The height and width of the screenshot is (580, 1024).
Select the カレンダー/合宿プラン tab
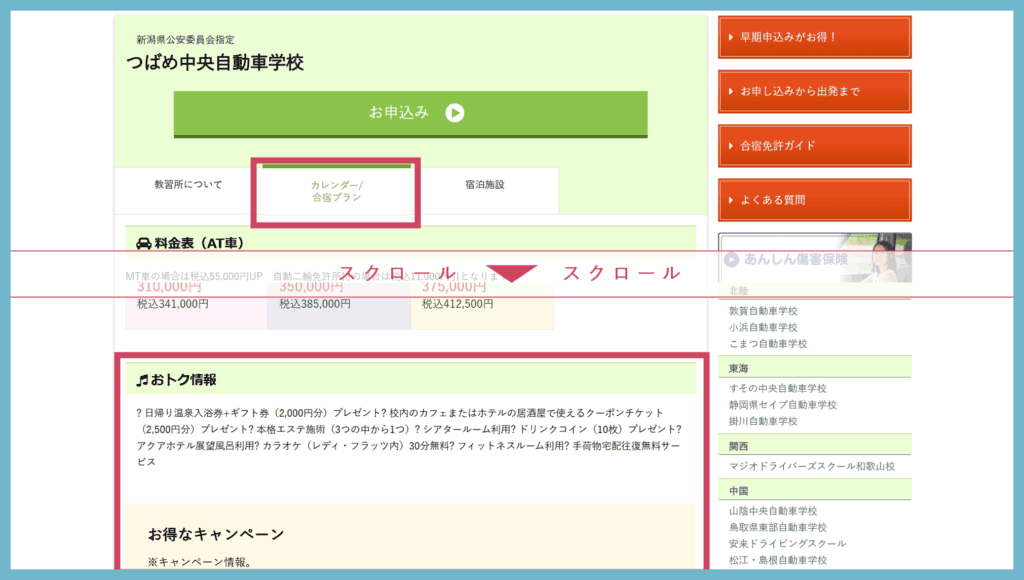pos(336,191)
